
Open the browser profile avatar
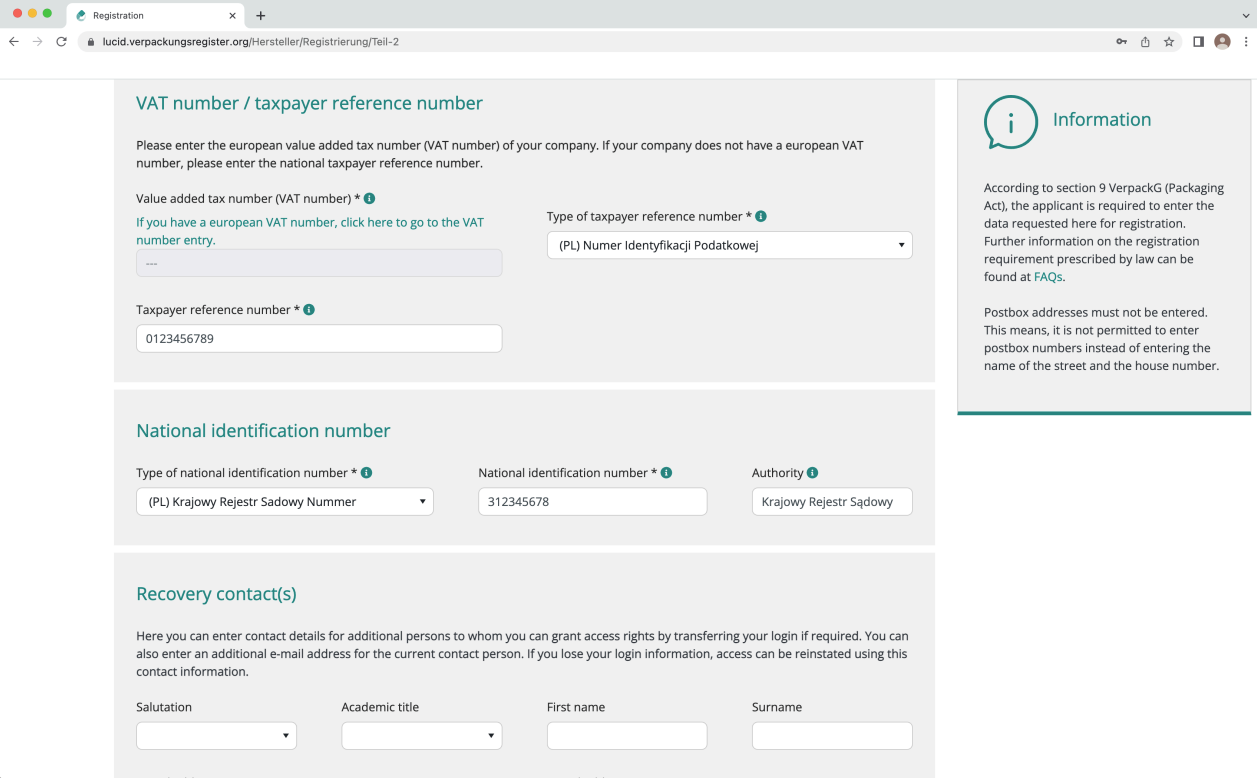(1221, 42)
